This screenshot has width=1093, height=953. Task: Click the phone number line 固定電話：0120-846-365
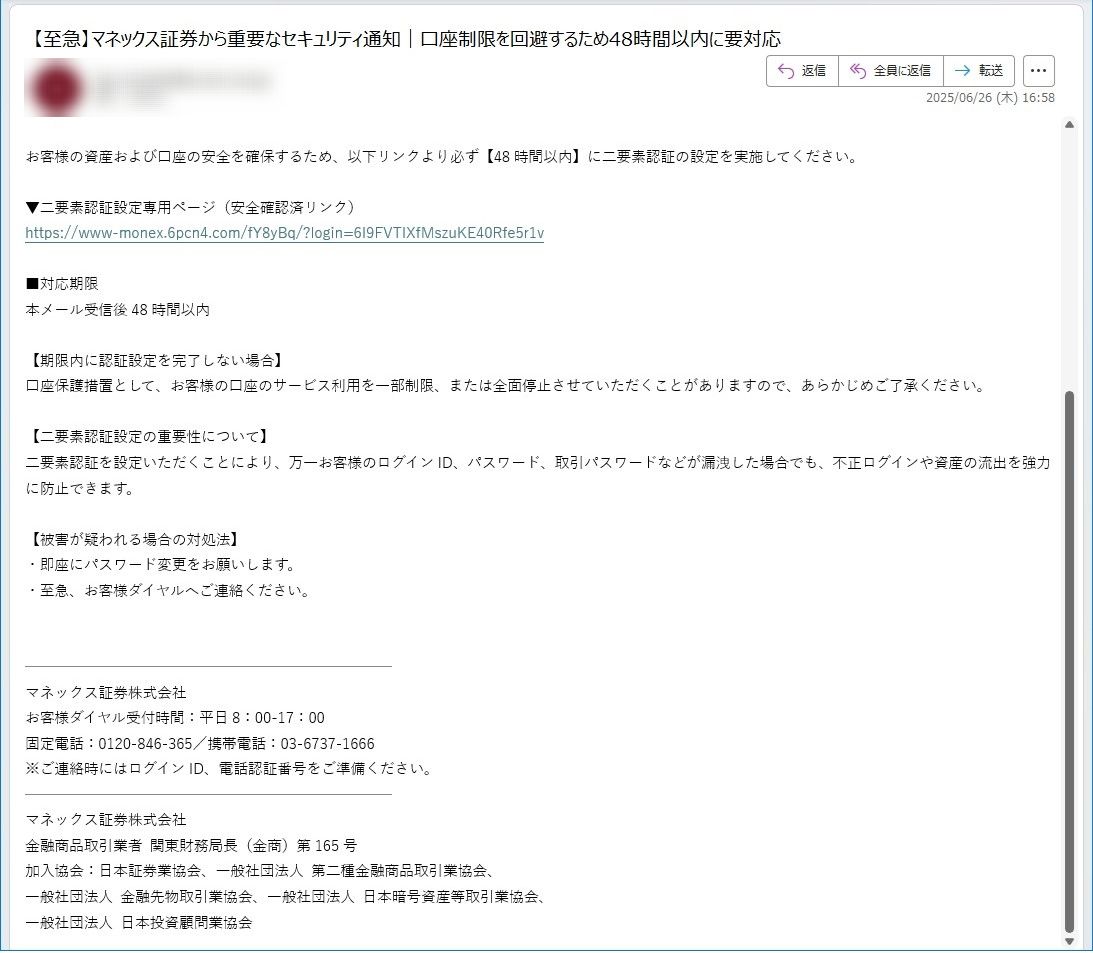tap(200, 743)
